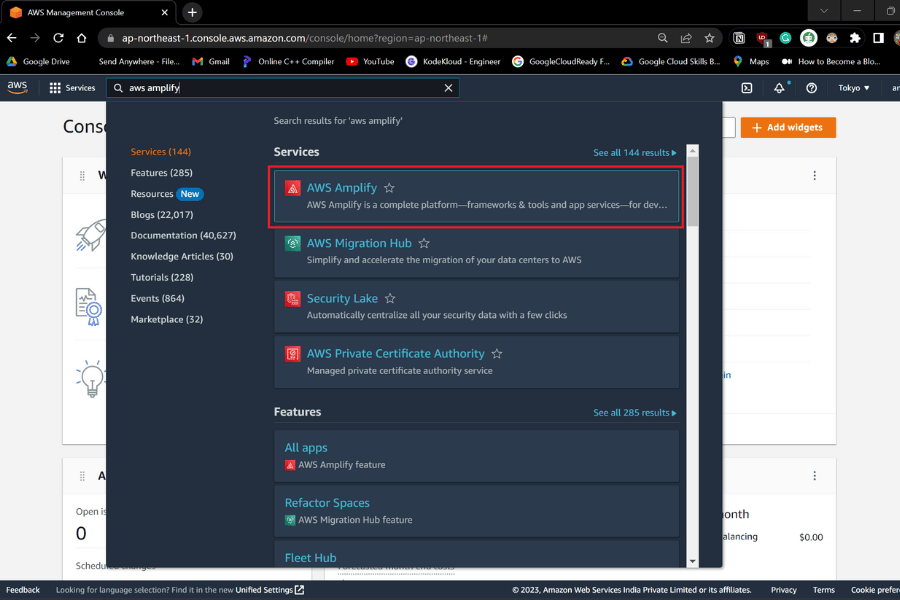This screenshot has width=900, height=600.
Task: Click the search box magnifier icon
Action: pos(118,88)
